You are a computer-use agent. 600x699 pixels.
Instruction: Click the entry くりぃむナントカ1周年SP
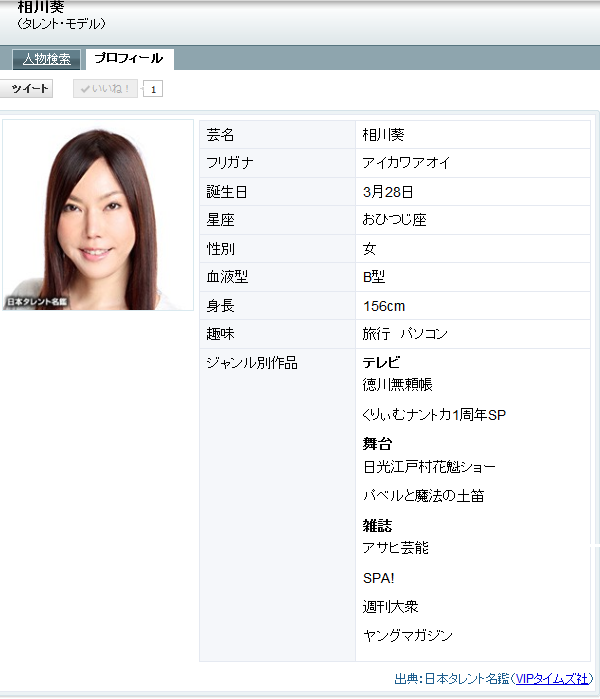tap(434, 415)
